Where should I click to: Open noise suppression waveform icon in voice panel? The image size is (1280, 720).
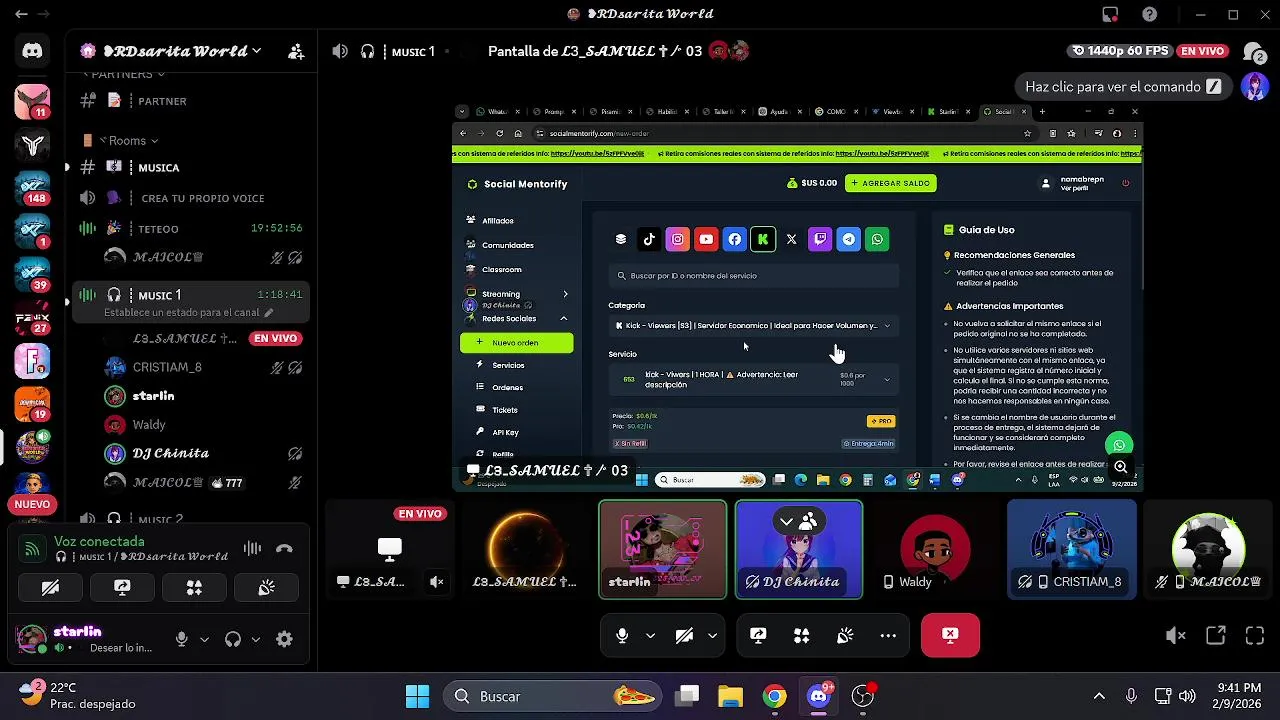point(252,548)
